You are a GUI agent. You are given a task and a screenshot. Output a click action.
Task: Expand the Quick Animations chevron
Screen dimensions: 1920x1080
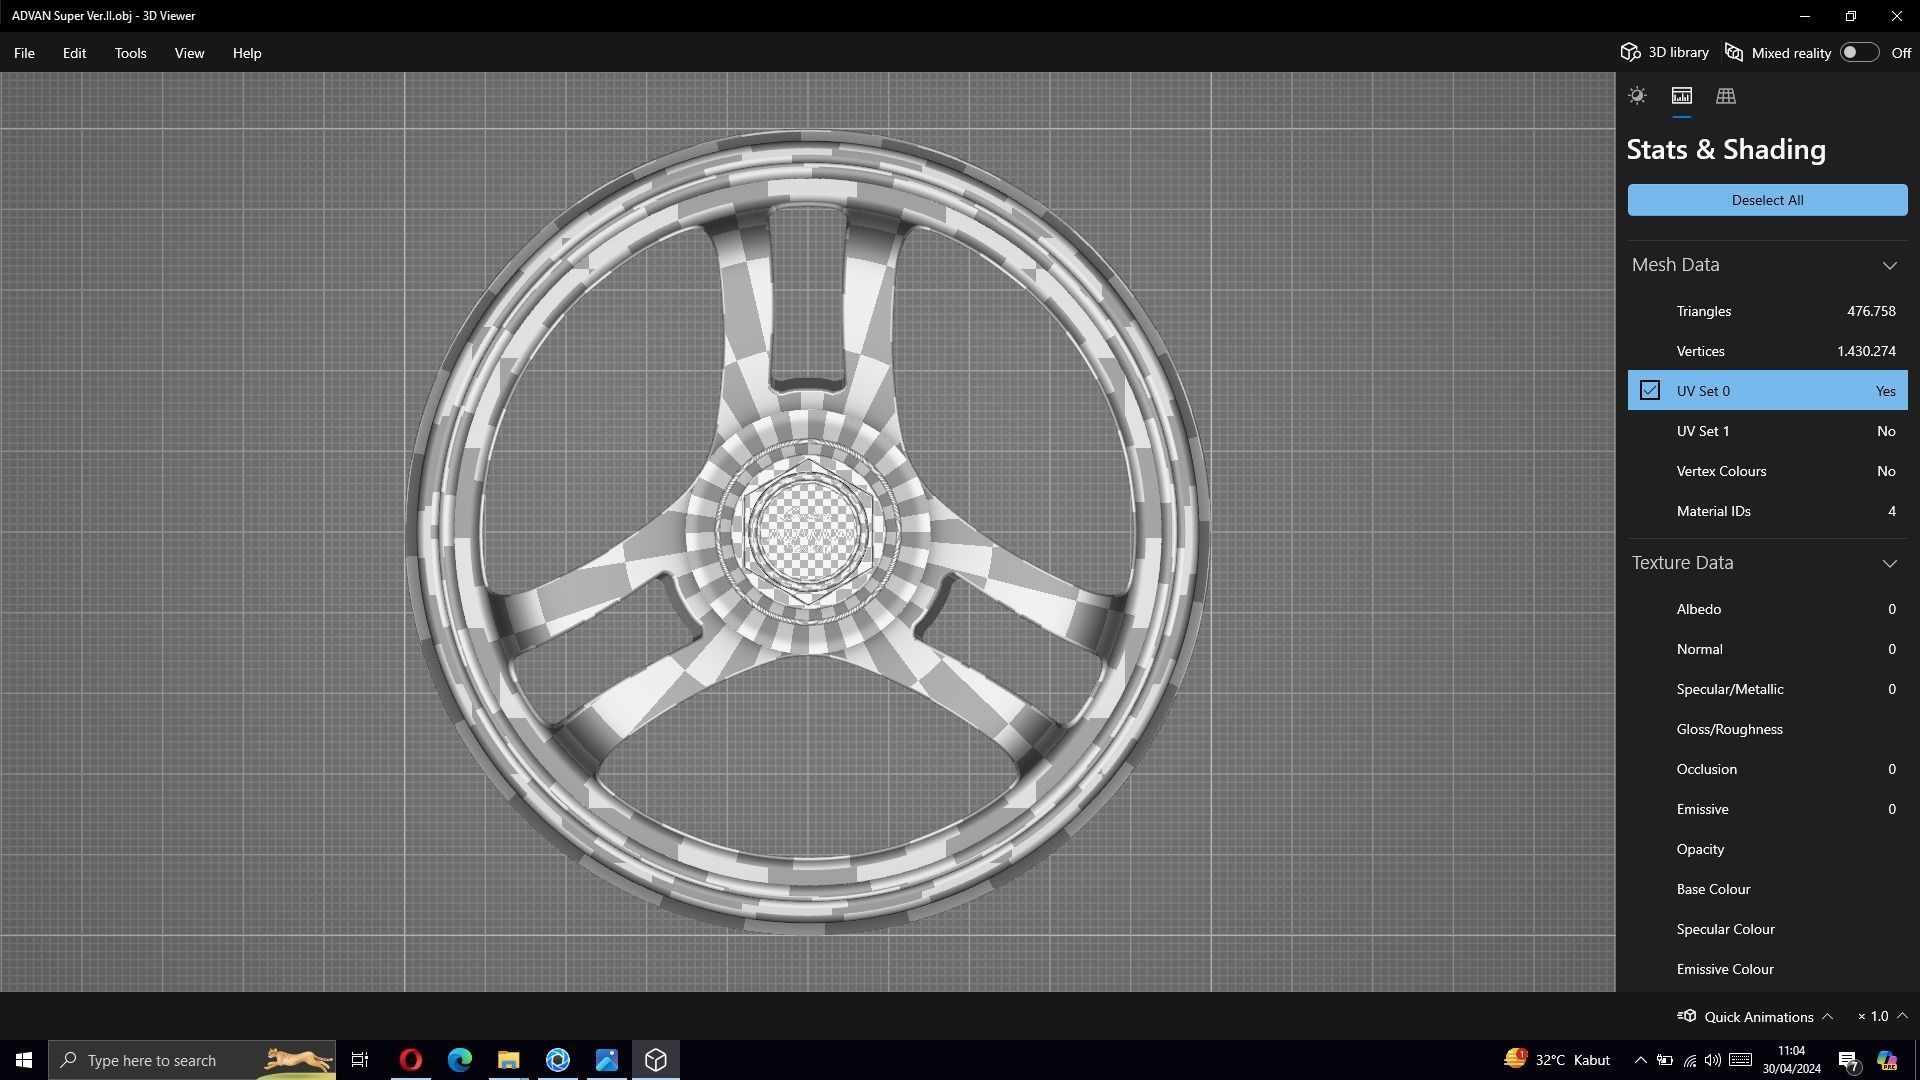(1827, 1016)
